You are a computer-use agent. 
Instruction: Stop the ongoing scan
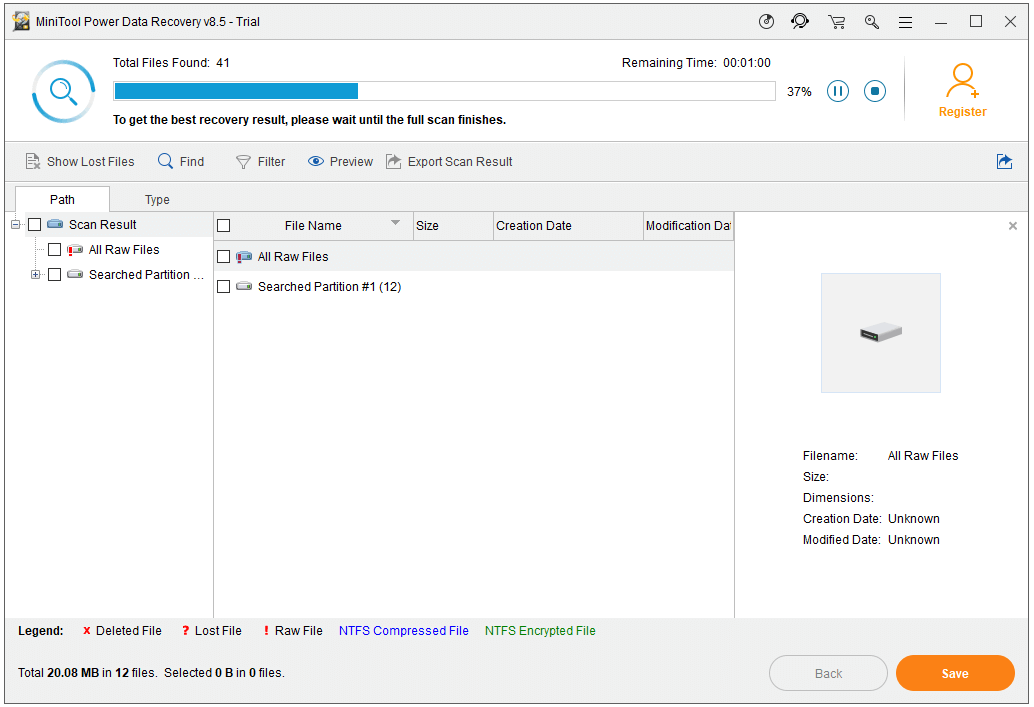(x=874, y=90)
